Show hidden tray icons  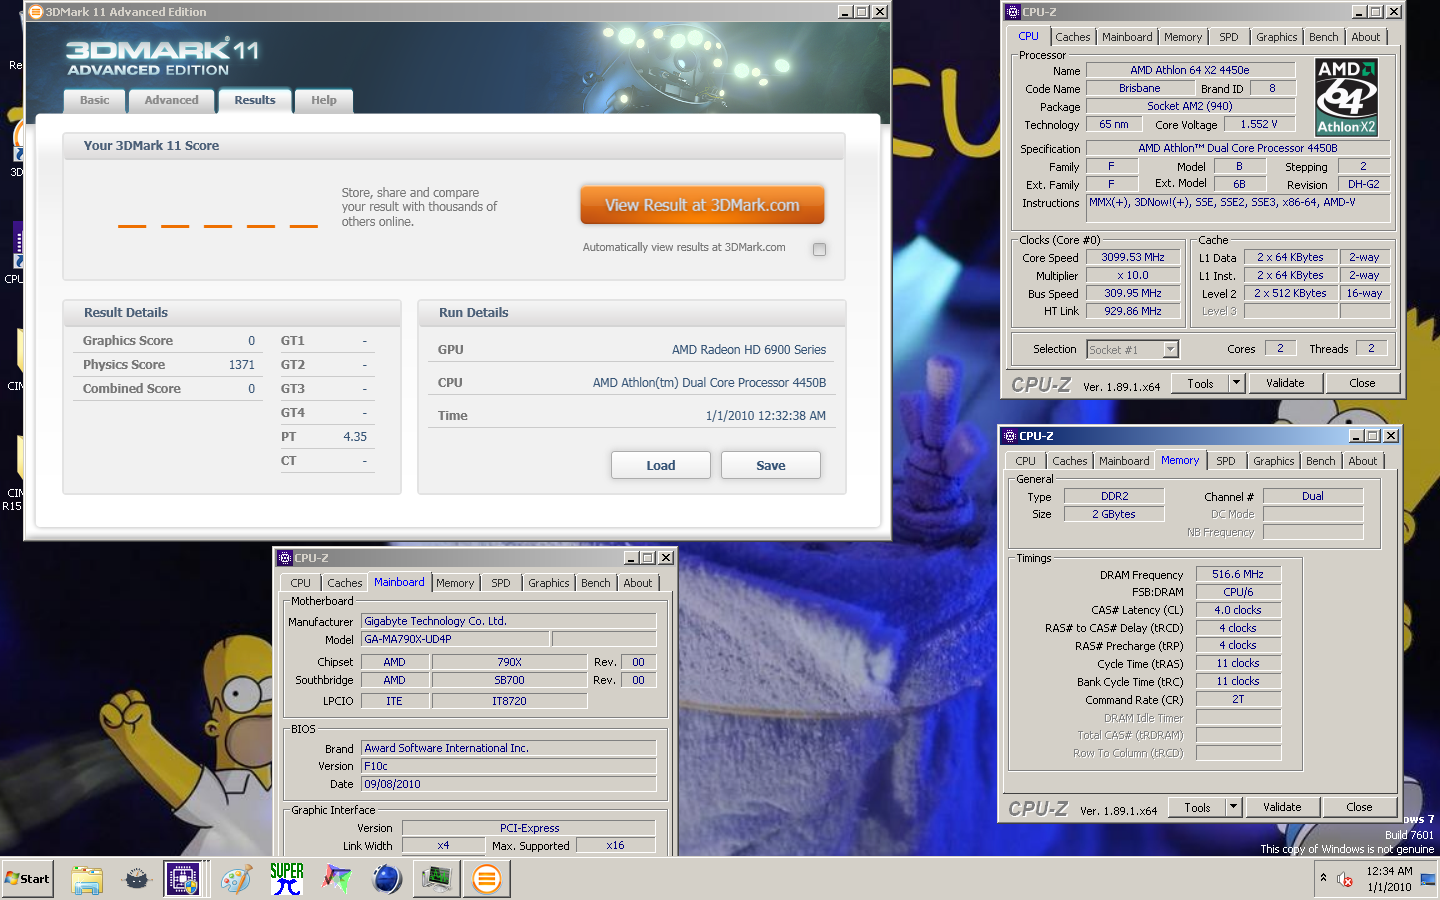coord(1323,878)
